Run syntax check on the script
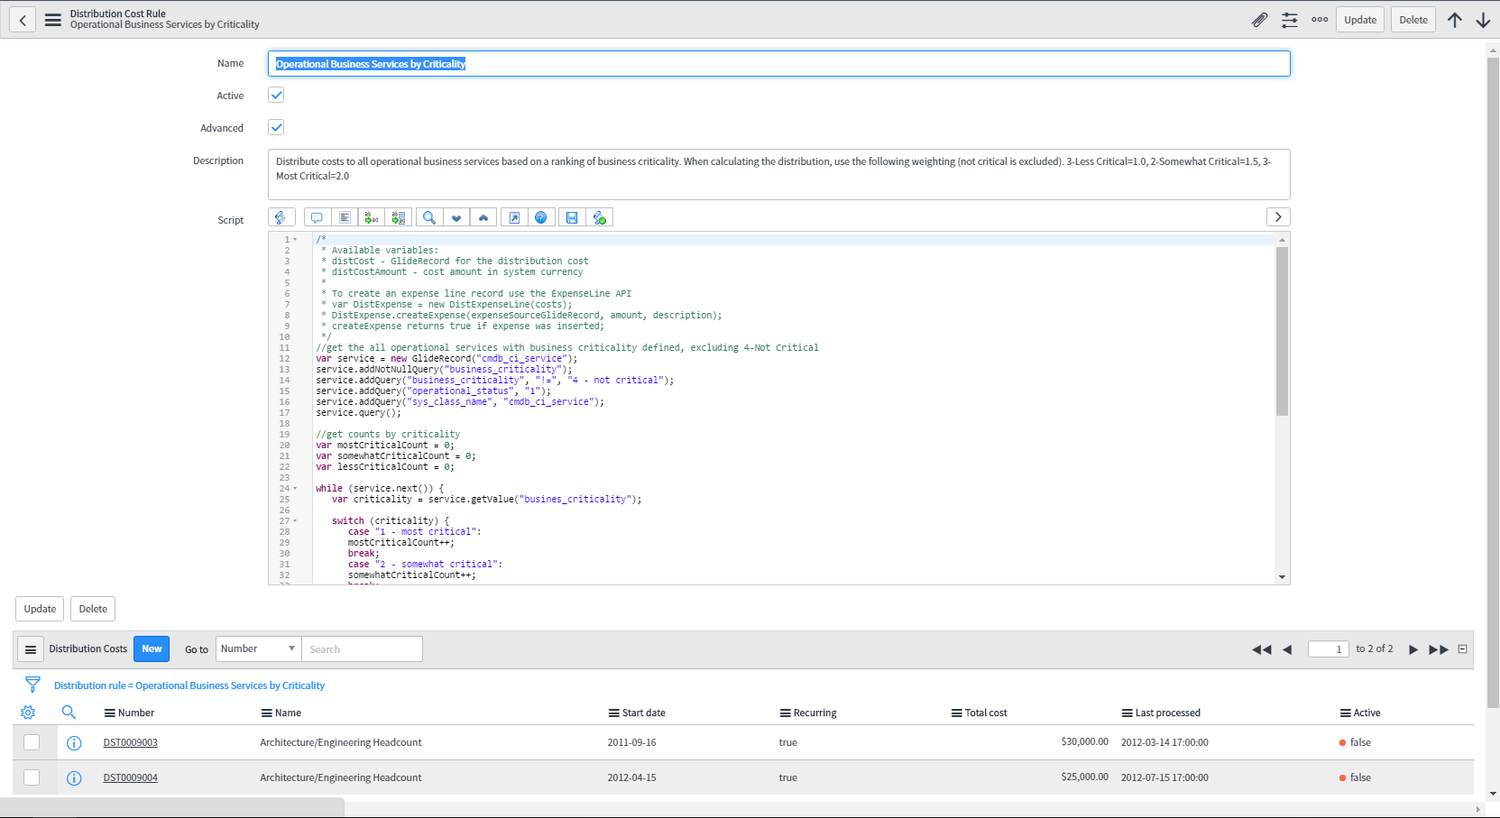 coord(599,217)
